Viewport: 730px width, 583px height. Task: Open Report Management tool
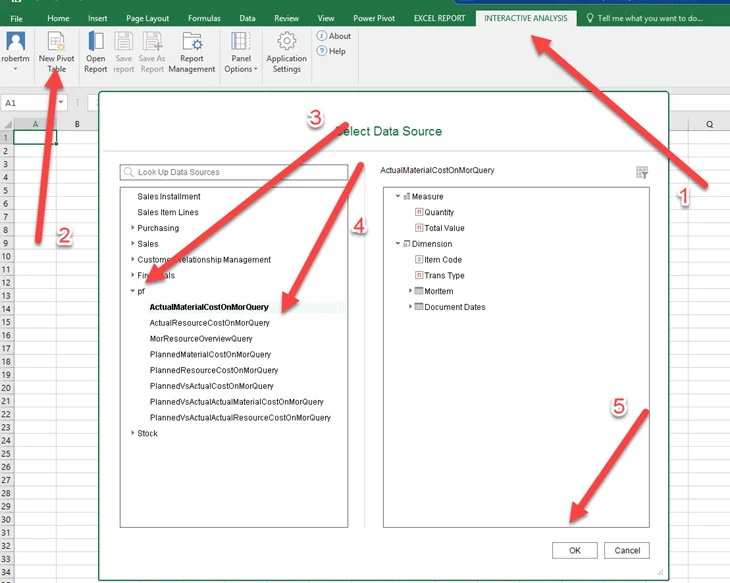point(192,42)
